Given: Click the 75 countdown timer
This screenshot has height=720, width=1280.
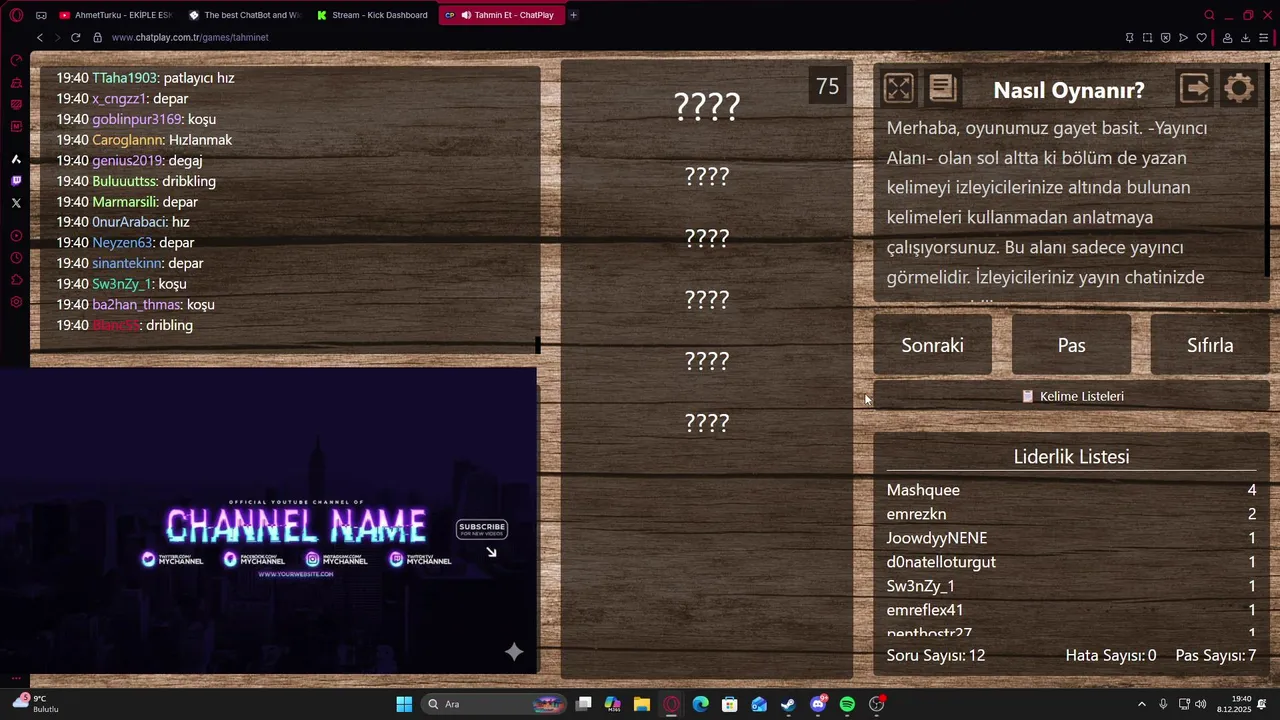Looking at the screenshot, I should pos(828,86).
